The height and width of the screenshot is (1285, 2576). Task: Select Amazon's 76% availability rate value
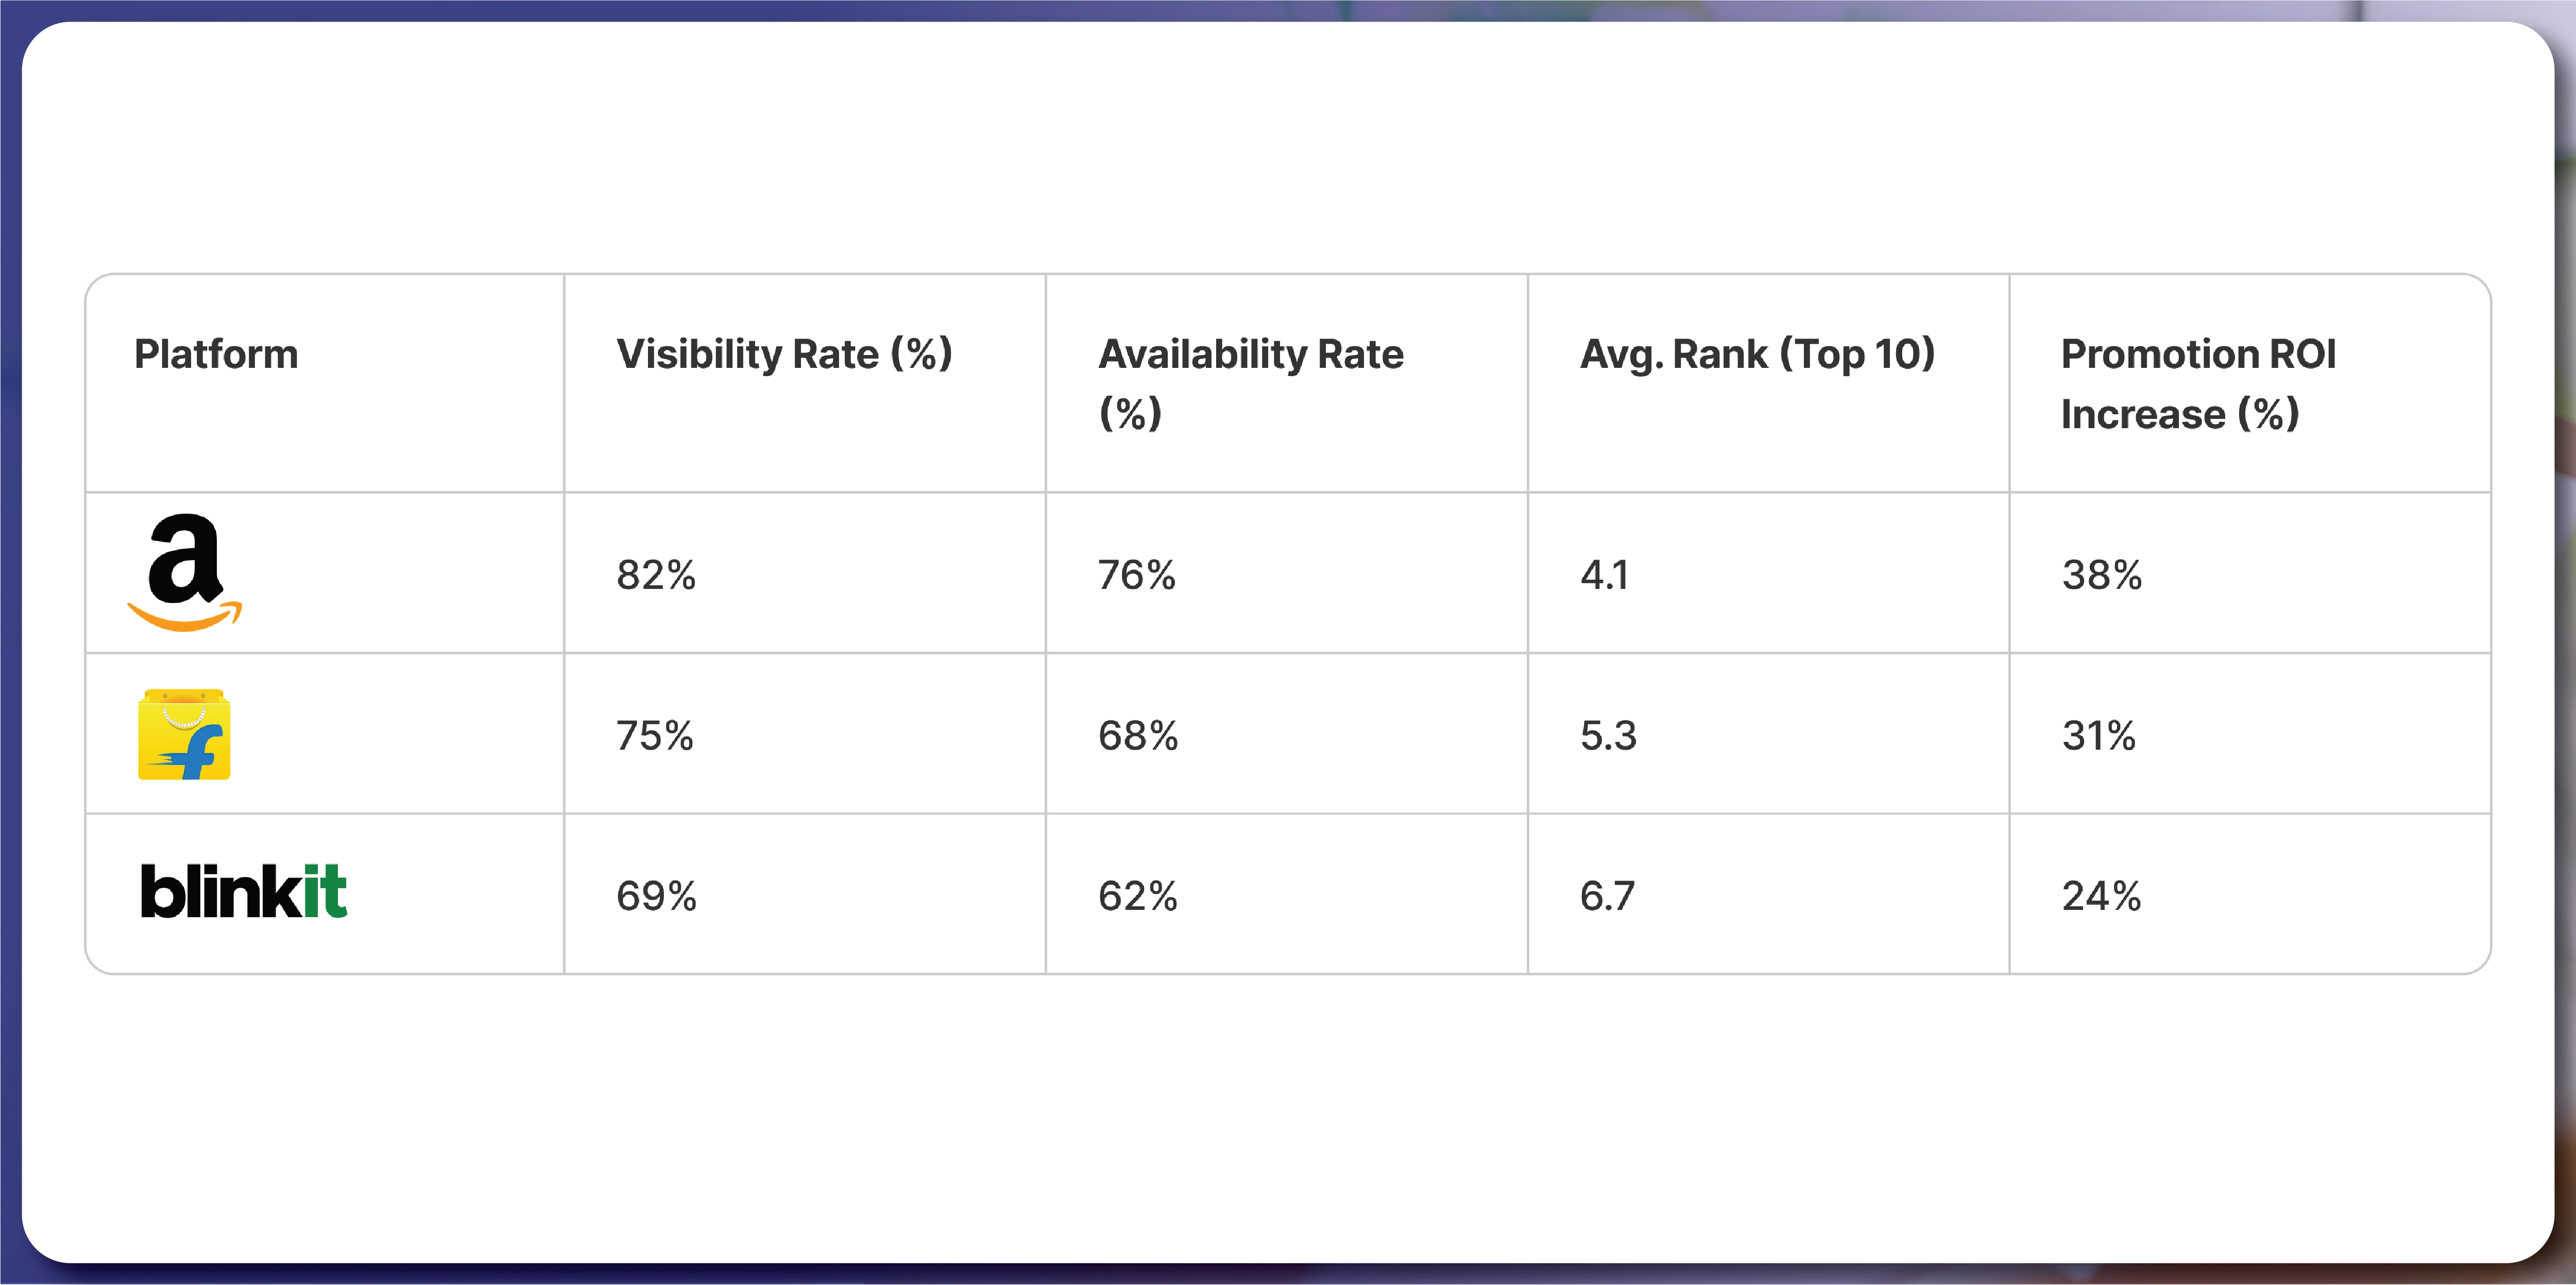click(1137, 575)
